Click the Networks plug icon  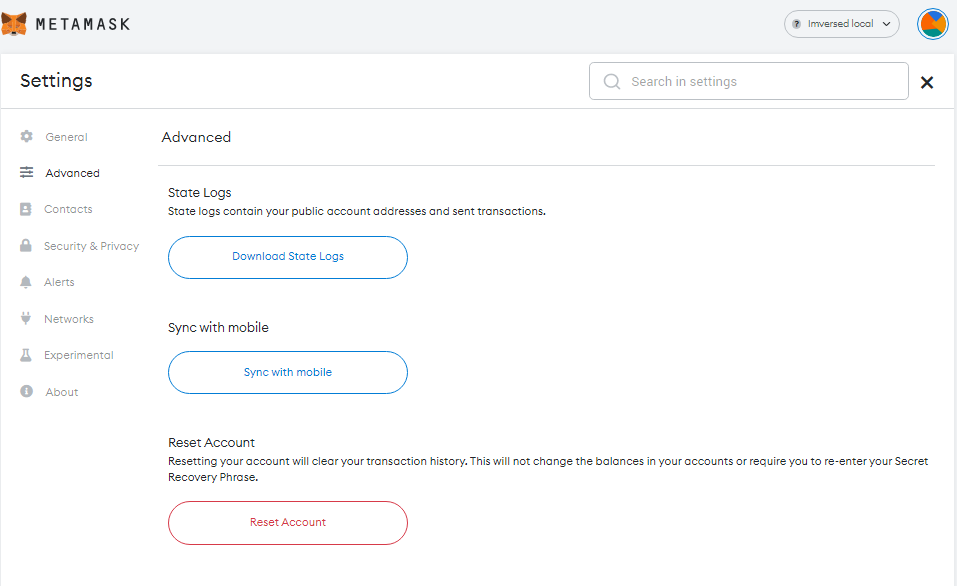26,318
